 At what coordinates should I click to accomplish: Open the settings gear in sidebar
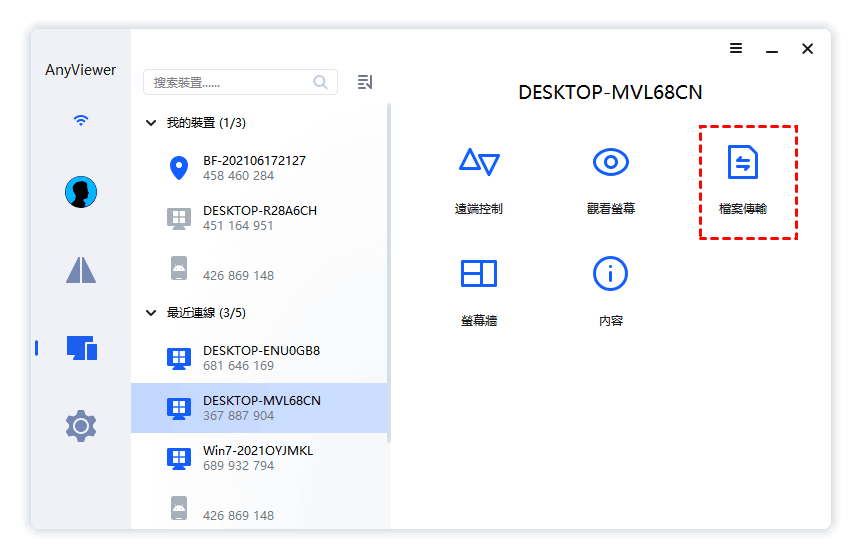point(81,426)
